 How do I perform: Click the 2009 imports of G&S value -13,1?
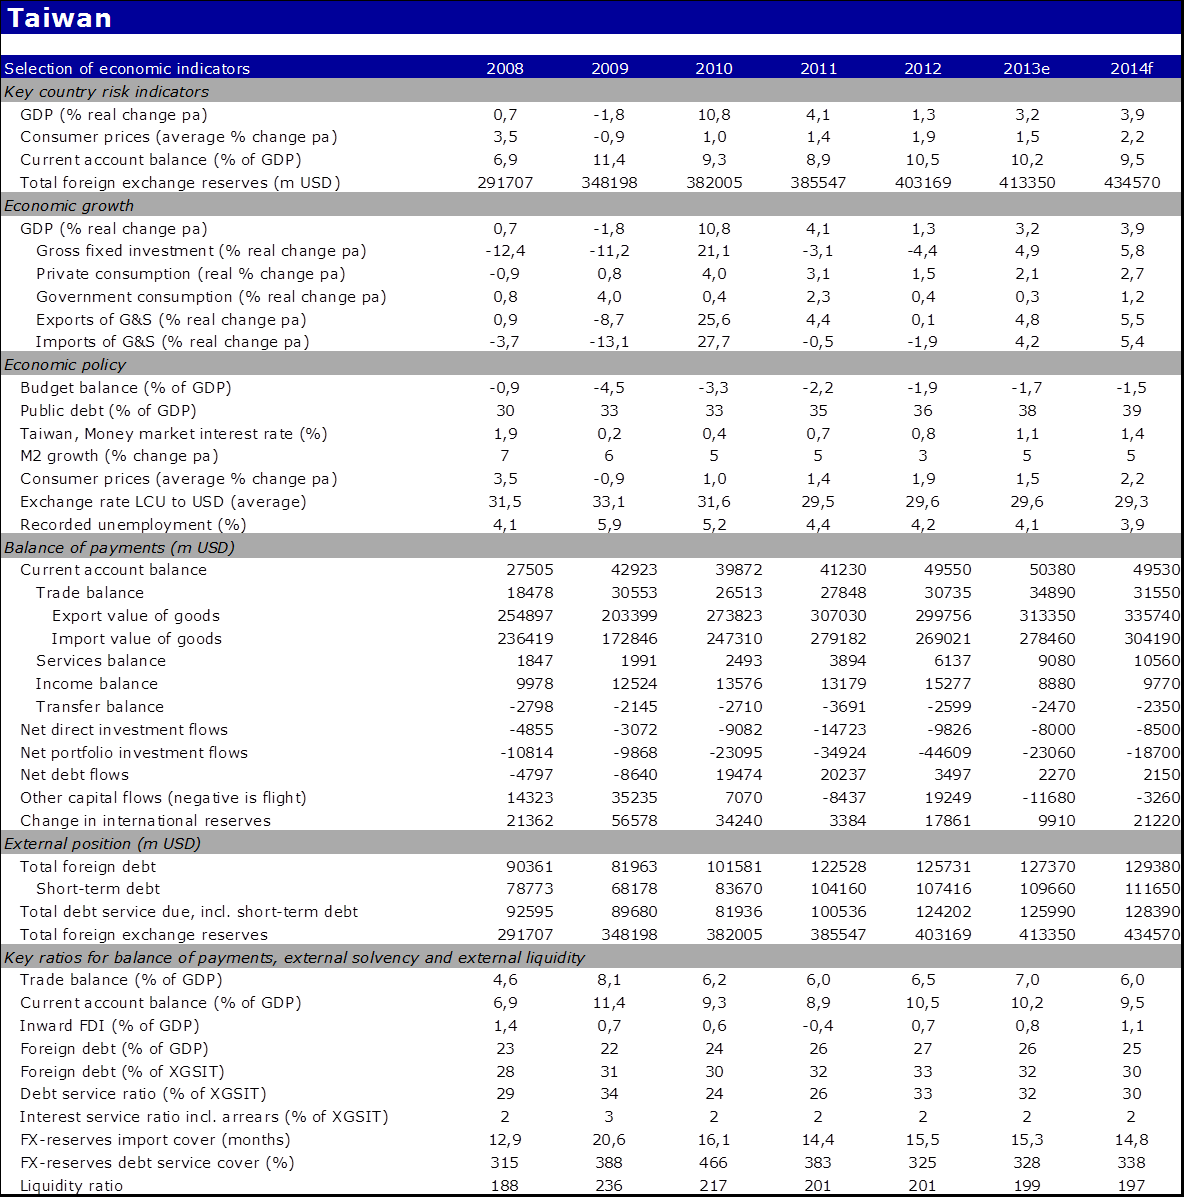pyautogui.click(x=610, y=342)
